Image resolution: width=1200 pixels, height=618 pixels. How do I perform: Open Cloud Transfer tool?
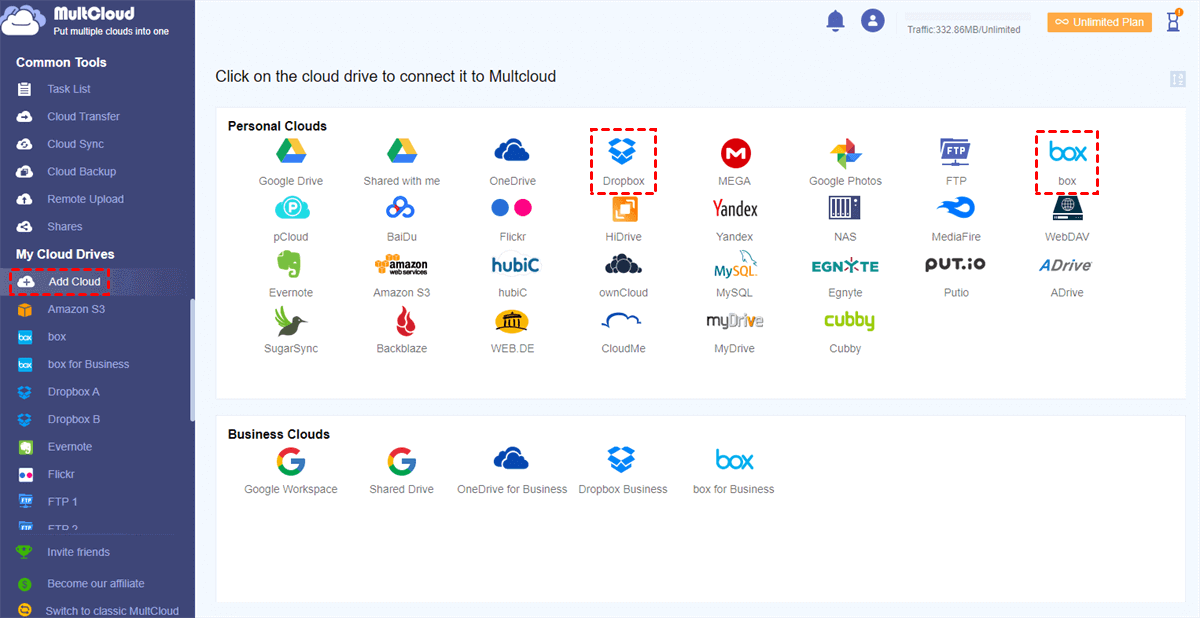(83, 117)
